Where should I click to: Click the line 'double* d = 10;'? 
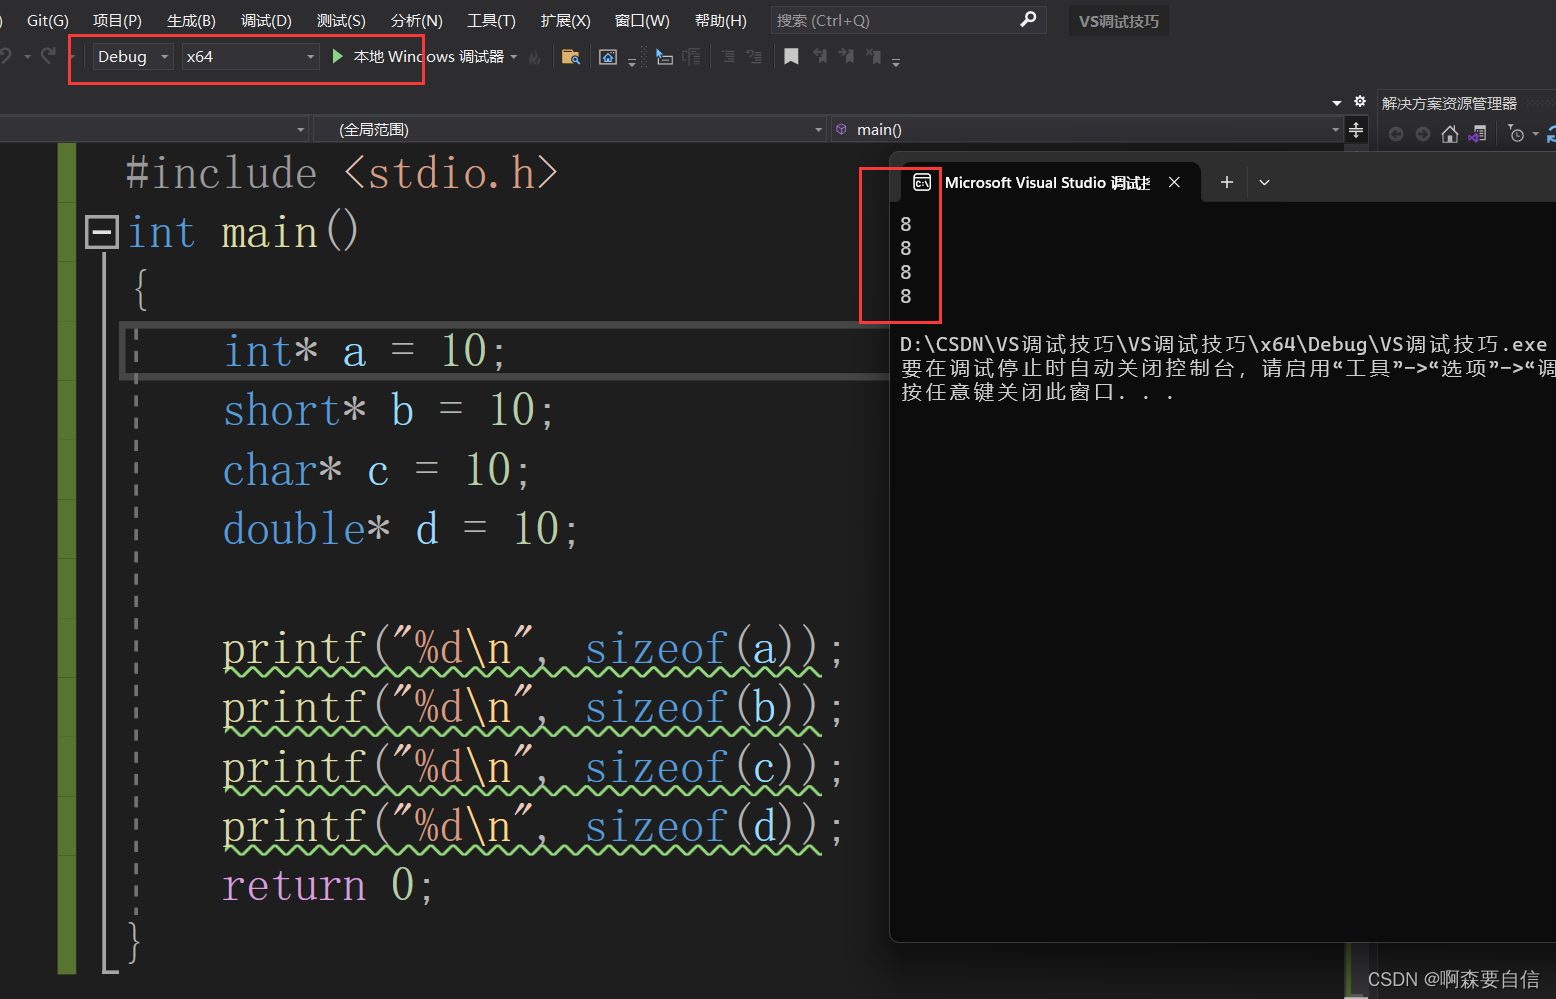pyautogui.click(x=400, y=528)
